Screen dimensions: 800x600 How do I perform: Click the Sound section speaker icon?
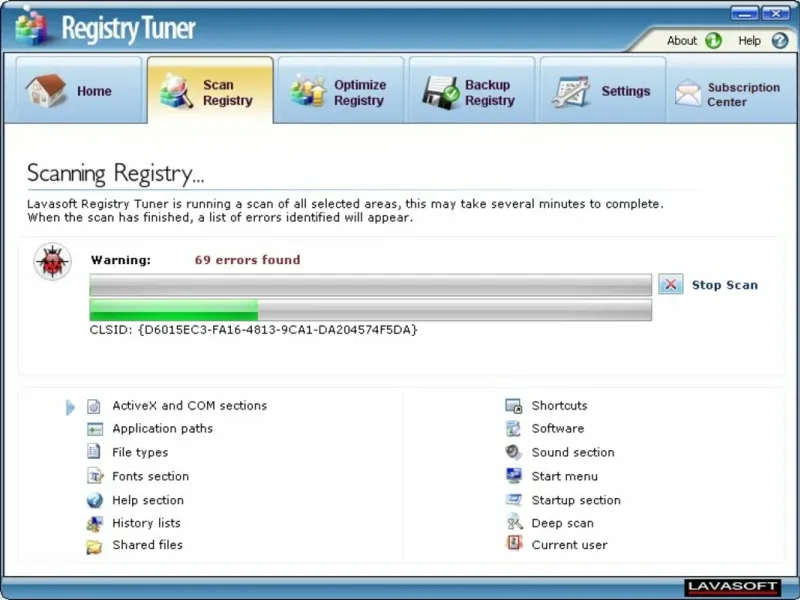513,452
